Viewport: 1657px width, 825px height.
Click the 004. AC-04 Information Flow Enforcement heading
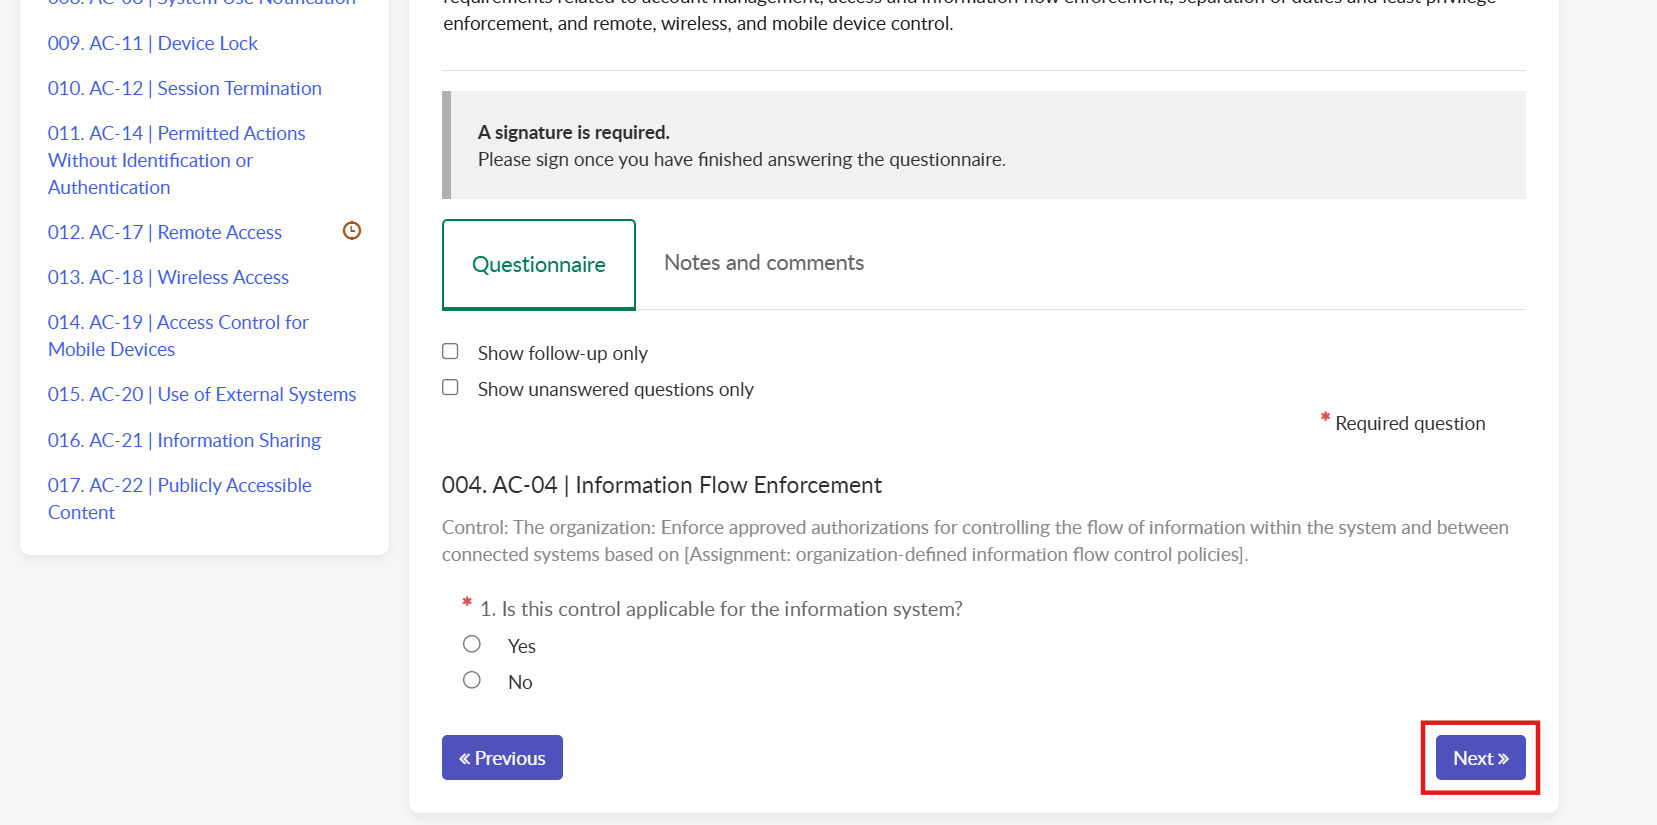pyautogui.click(x=662, y=485)
